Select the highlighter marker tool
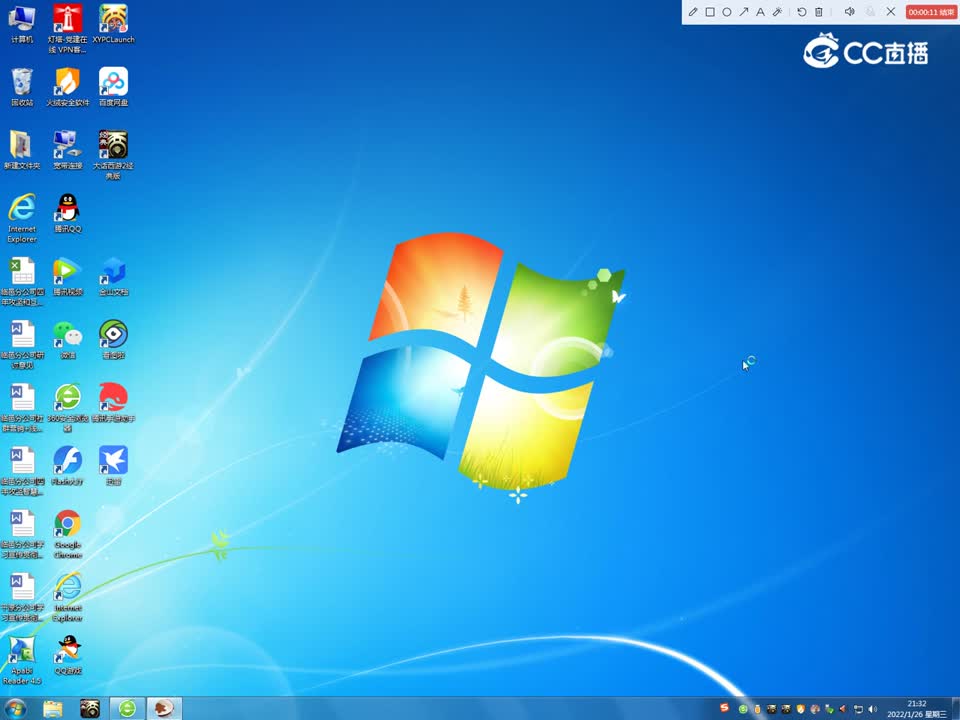This screenshot has width=960, height=720. (x=778, y=12)
